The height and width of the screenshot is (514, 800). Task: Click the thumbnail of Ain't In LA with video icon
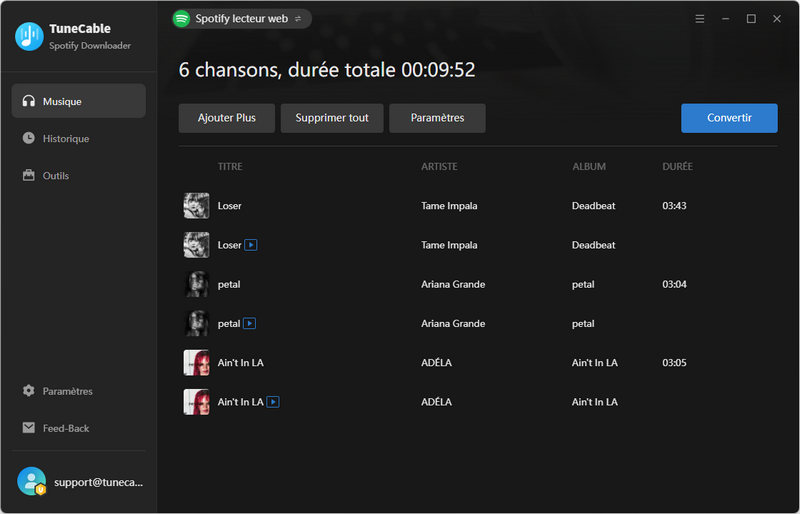196,402
